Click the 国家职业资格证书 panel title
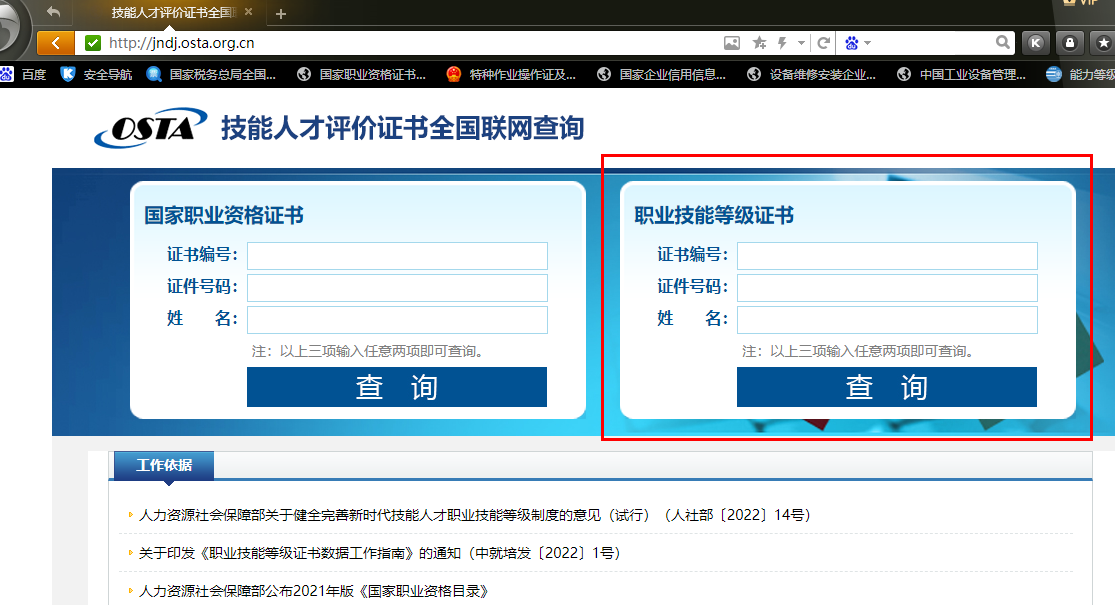The image size is (1115, 605). (x=224, y=215)
